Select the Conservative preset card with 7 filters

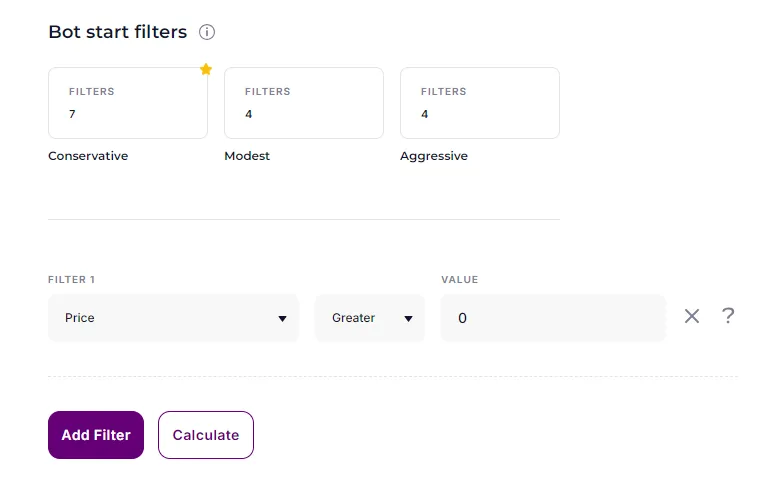point(128,103)
